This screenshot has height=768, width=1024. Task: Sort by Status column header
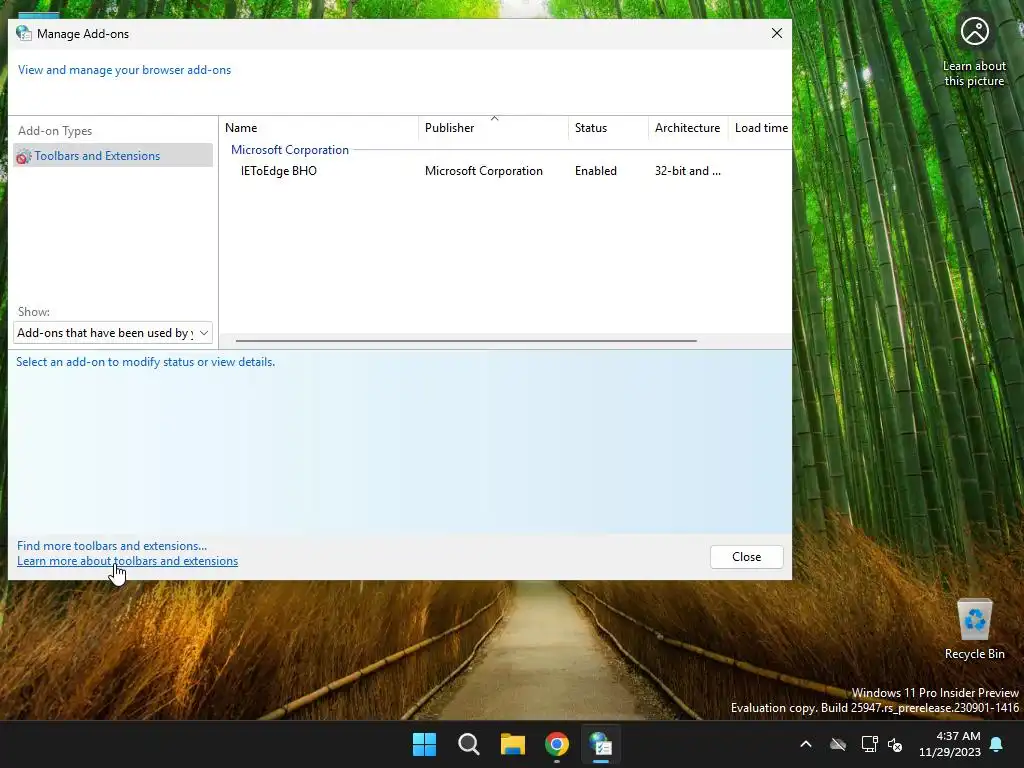[608, 128]
